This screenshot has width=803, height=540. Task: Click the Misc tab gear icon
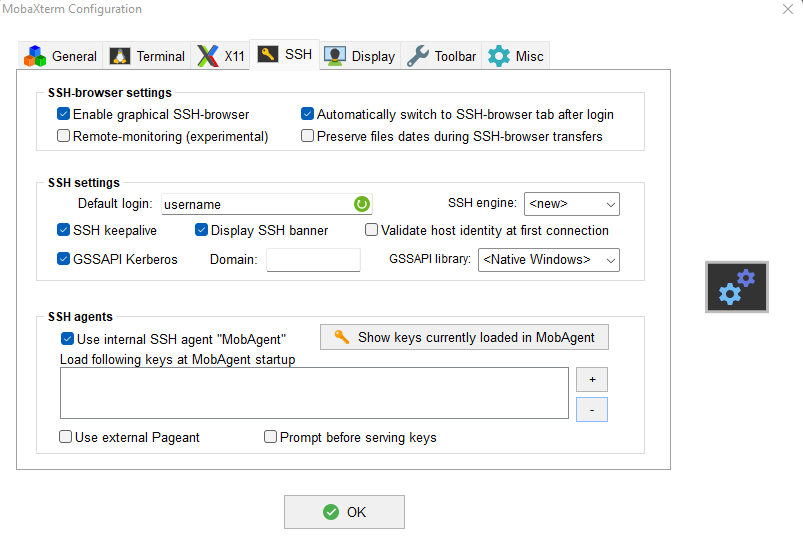(499, 56)
